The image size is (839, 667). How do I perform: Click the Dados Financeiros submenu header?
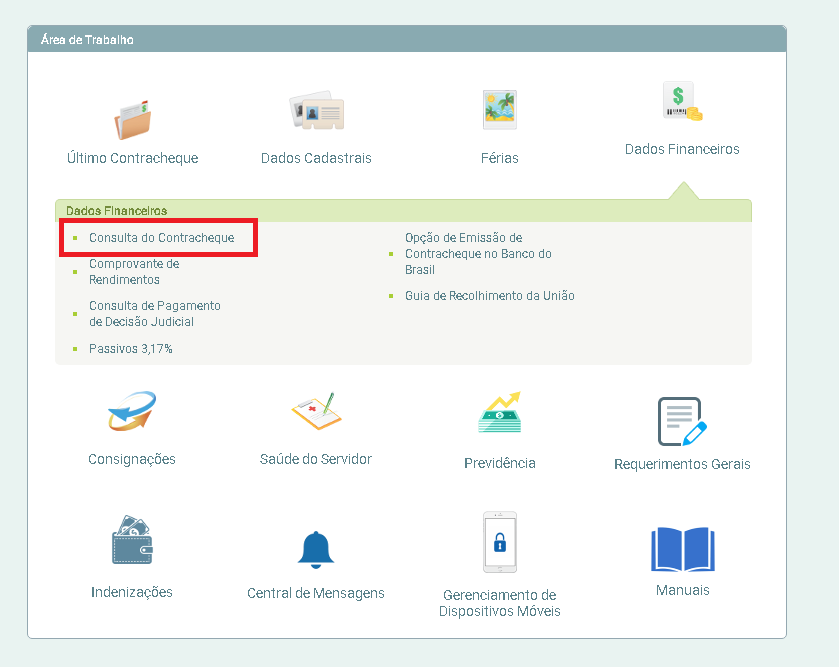click(x=117, y=211)
